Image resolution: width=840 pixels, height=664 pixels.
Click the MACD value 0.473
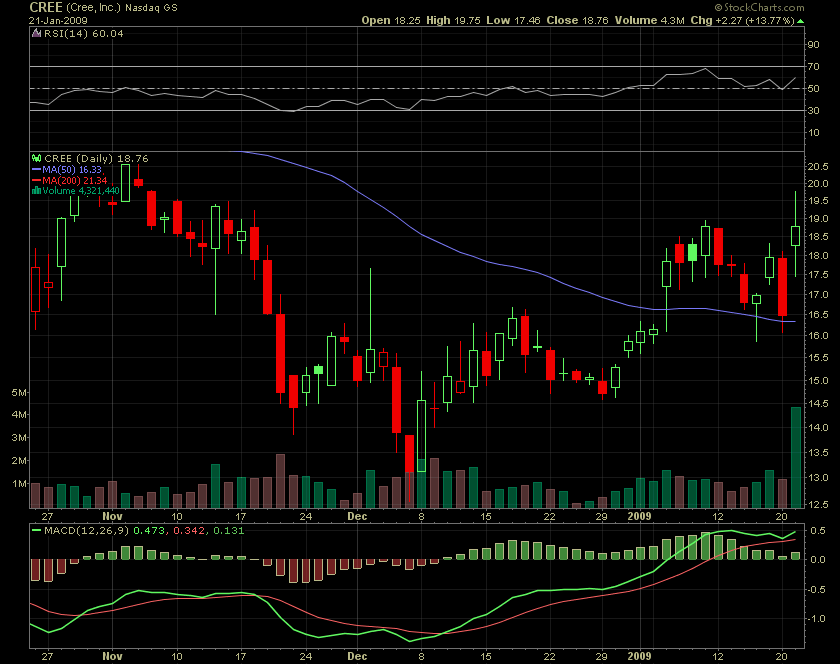click(148, 531)
